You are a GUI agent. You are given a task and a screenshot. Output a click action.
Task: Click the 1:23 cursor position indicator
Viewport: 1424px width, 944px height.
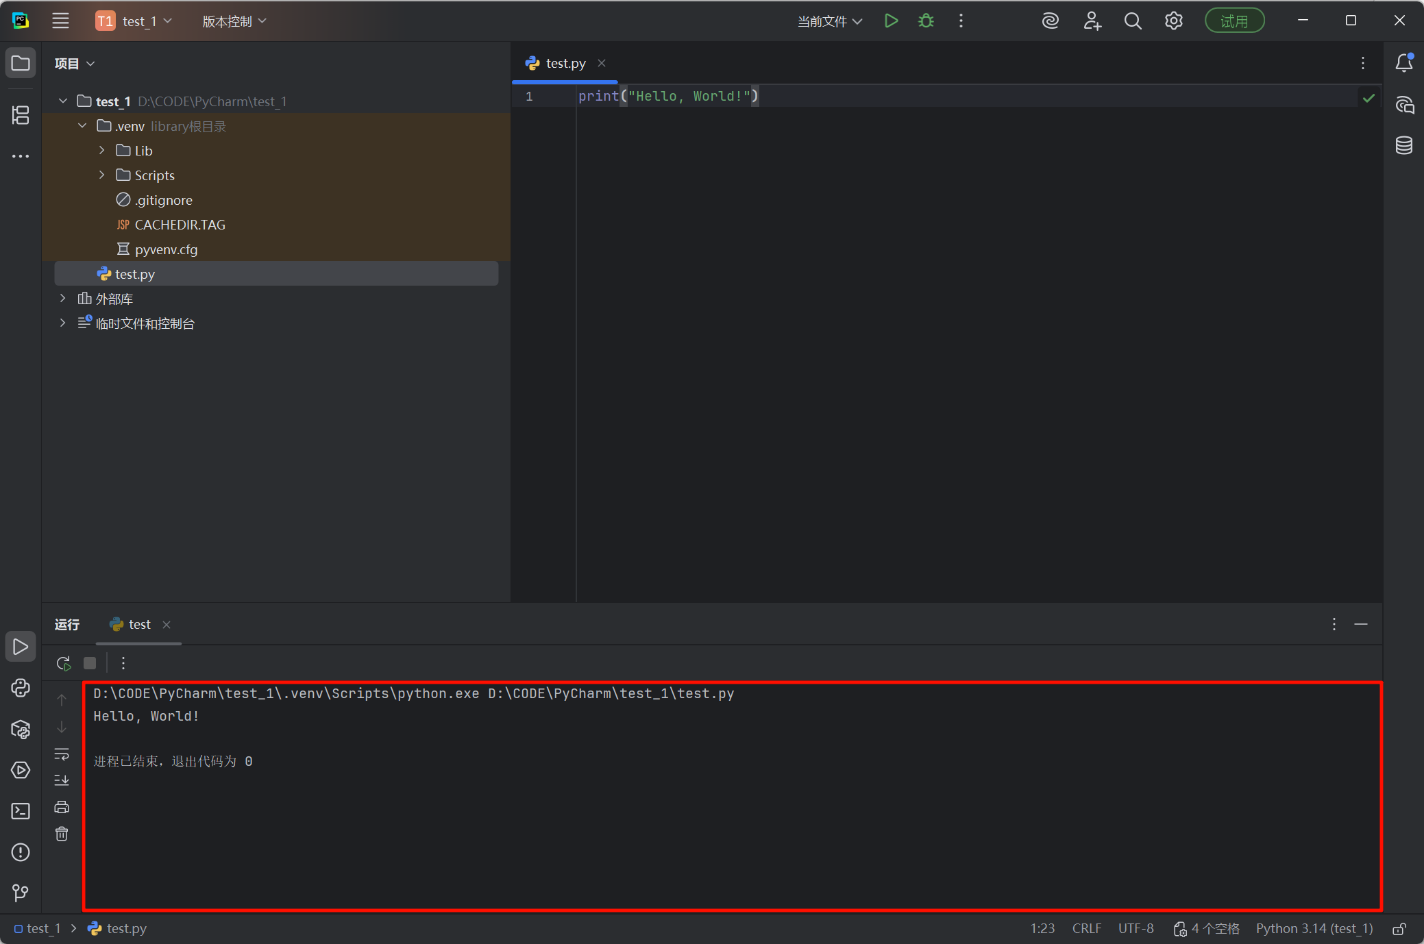tap(1043, 929)
